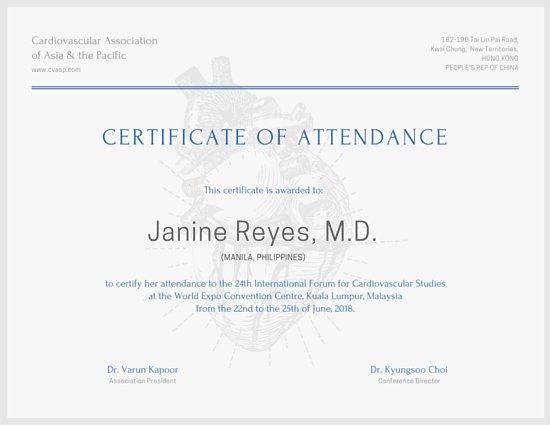This screenshot has height=425, width=550.
Task: Open the www.cvasp.com website link
Action: pyautogui.click(x=56, y=69)
